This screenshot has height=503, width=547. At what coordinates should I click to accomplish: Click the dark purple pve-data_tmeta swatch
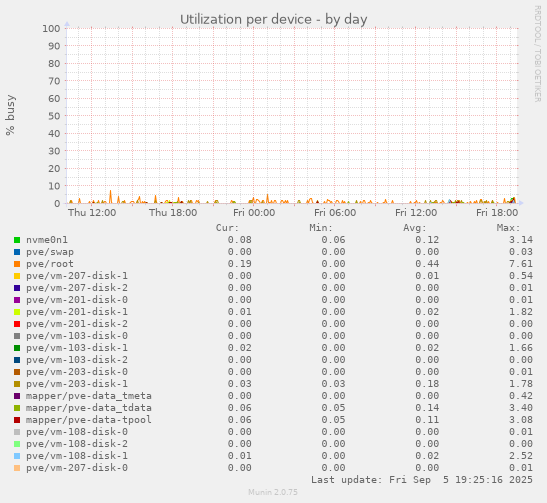coord(17,396)
